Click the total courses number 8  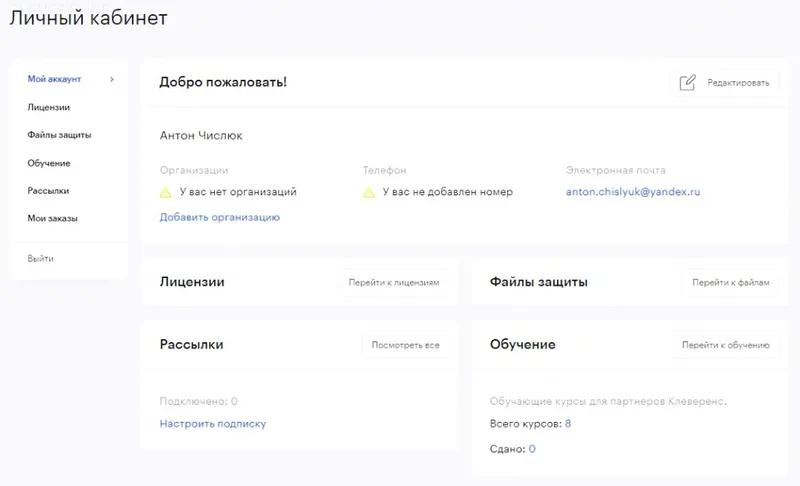568,424
